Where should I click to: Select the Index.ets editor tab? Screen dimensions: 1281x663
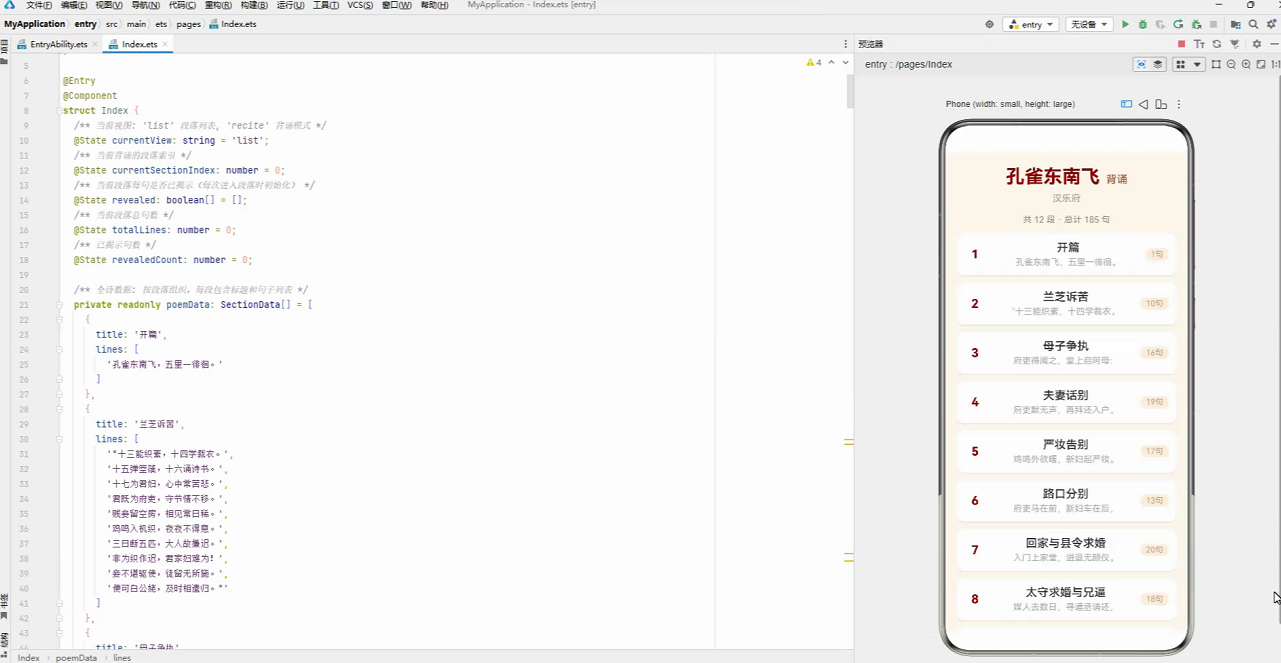(x=139, y=45)
